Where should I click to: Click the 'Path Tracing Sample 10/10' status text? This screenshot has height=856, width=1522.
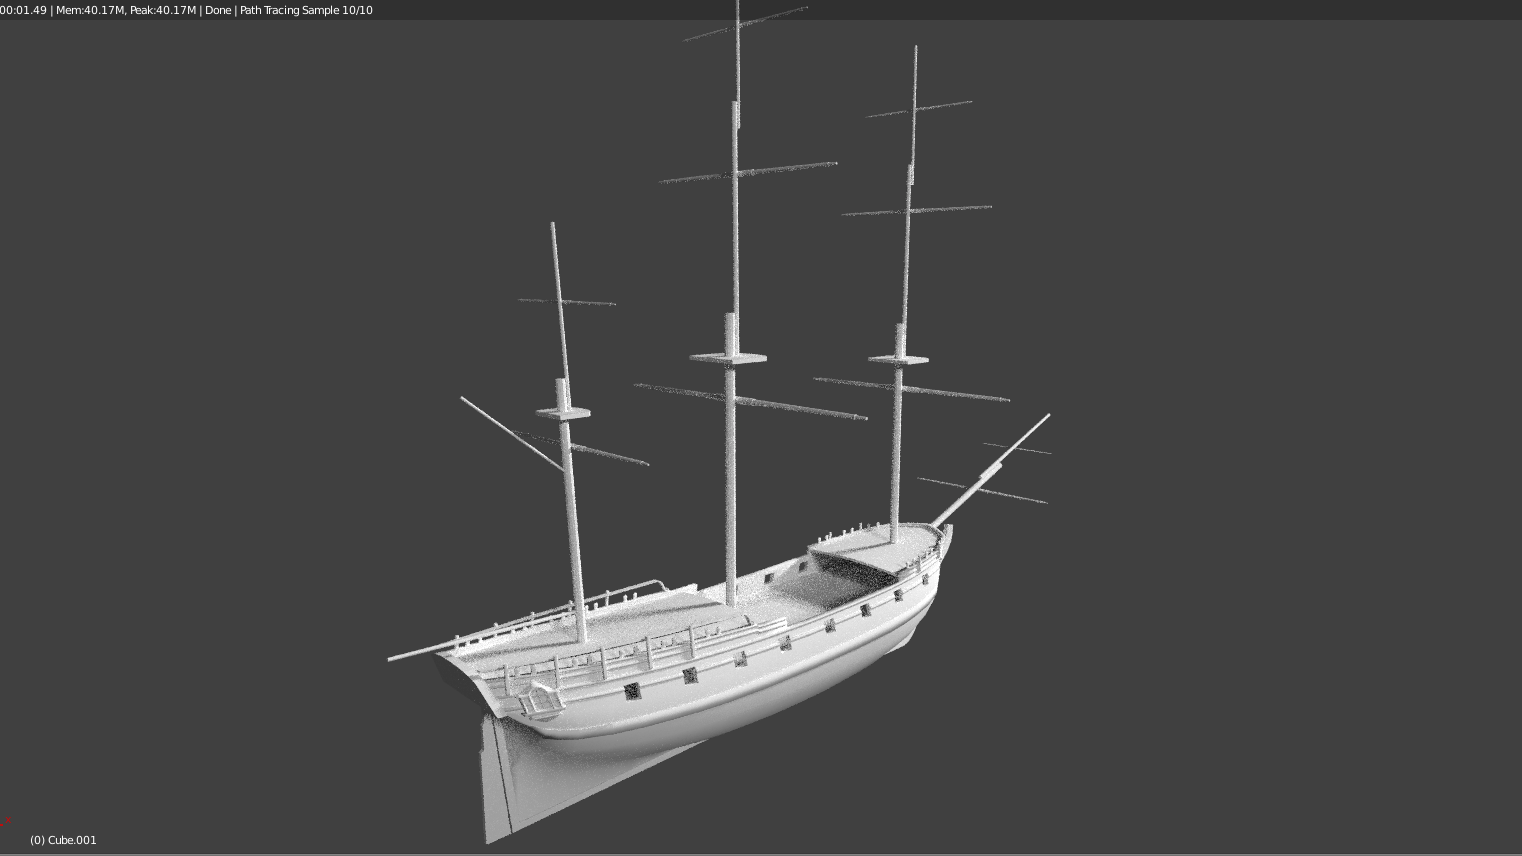[x=306, y=10]
